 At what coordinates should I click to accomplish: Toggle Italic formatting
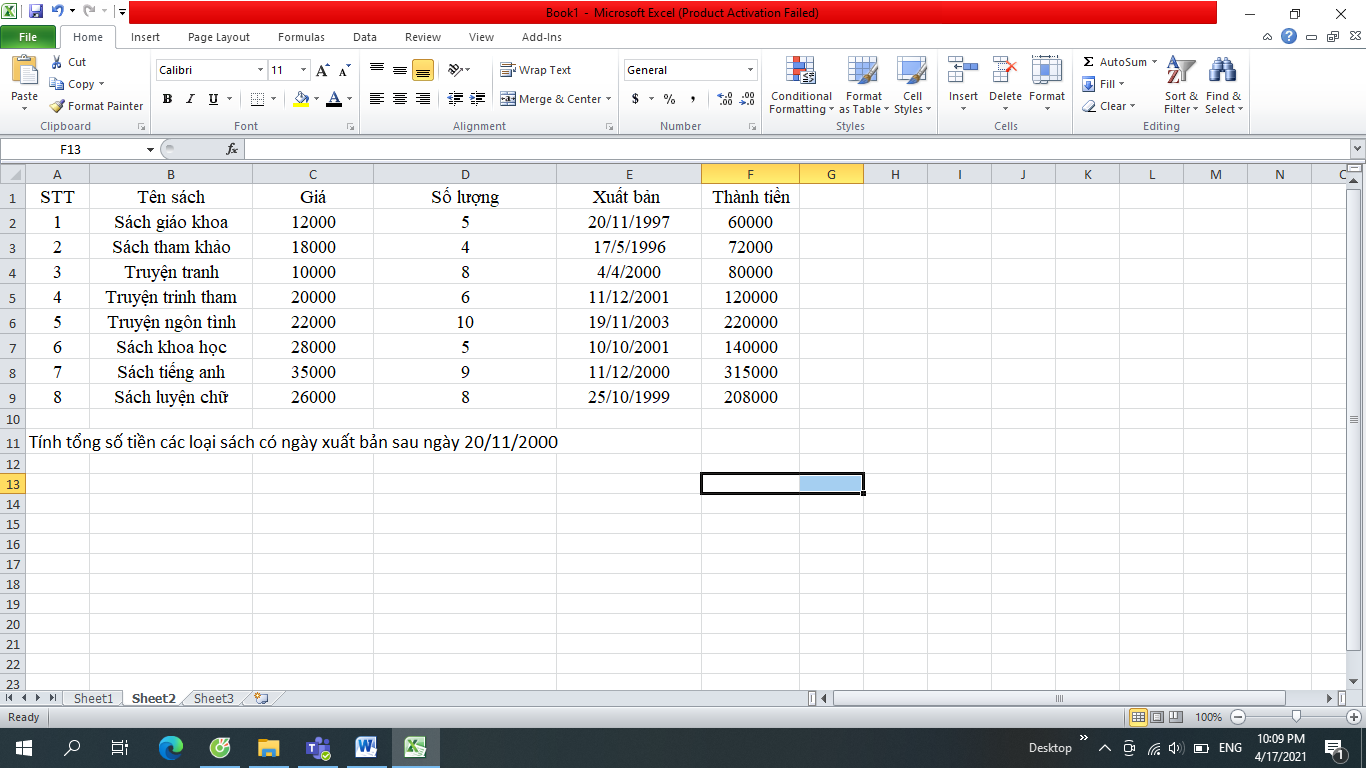coord(190,99)
